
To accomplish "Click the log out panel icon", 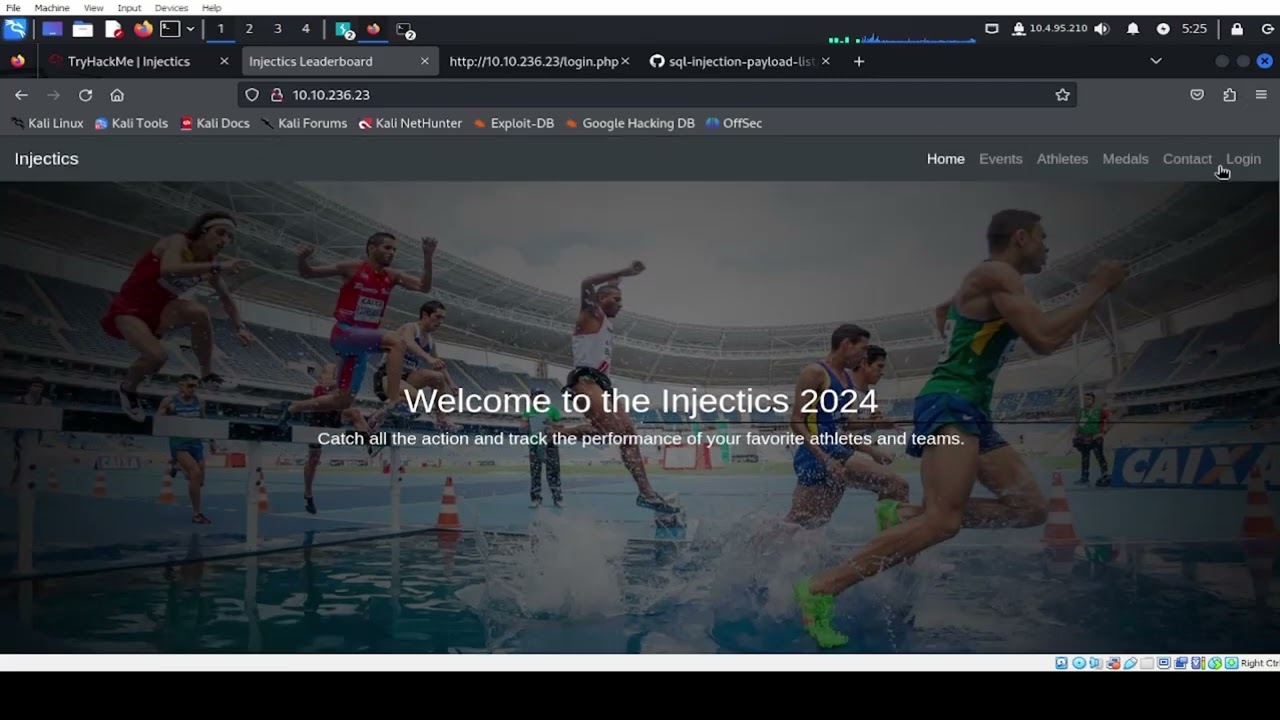I will 1268,29.
